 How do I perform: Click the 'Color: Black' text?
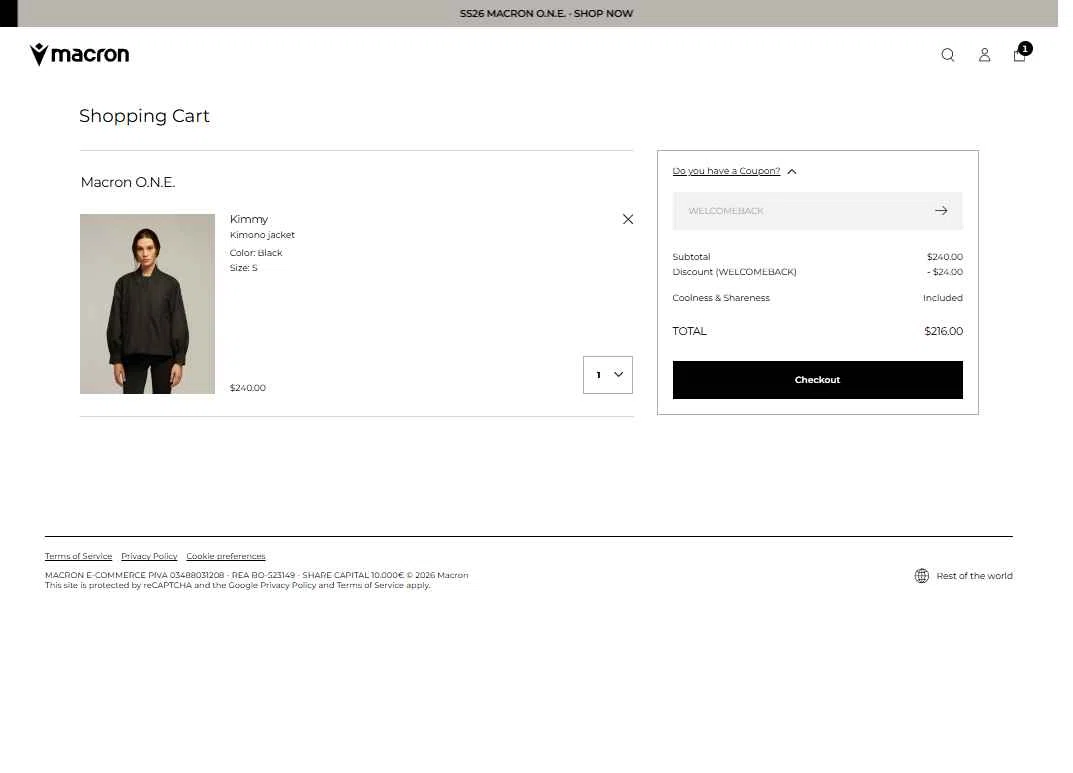pyautogui.click(x=256, y=252)
